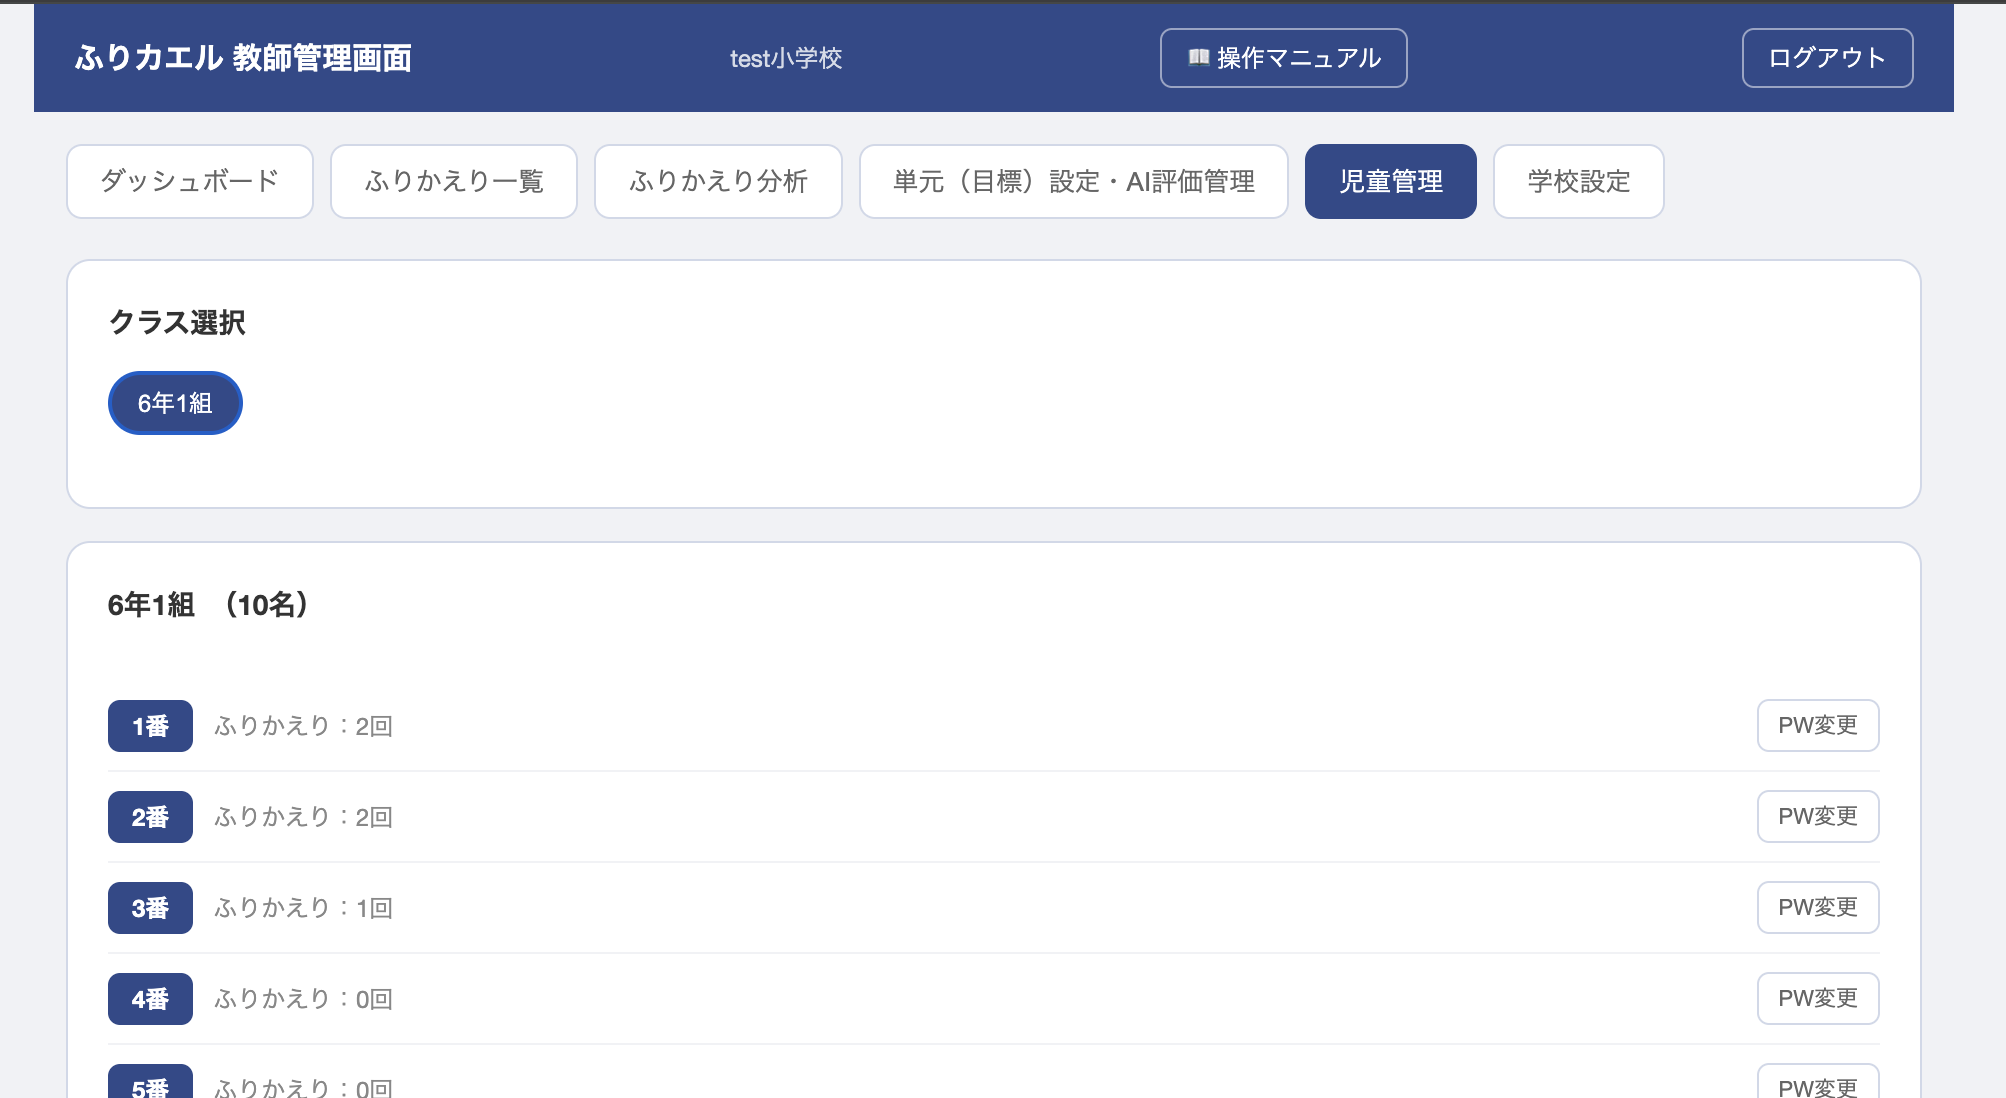Image resolution: width=2006 pixels, height=1098 pixels.
Task: Click the ふりカエル 教師管理画面 title
Action: tap(243, 58)
